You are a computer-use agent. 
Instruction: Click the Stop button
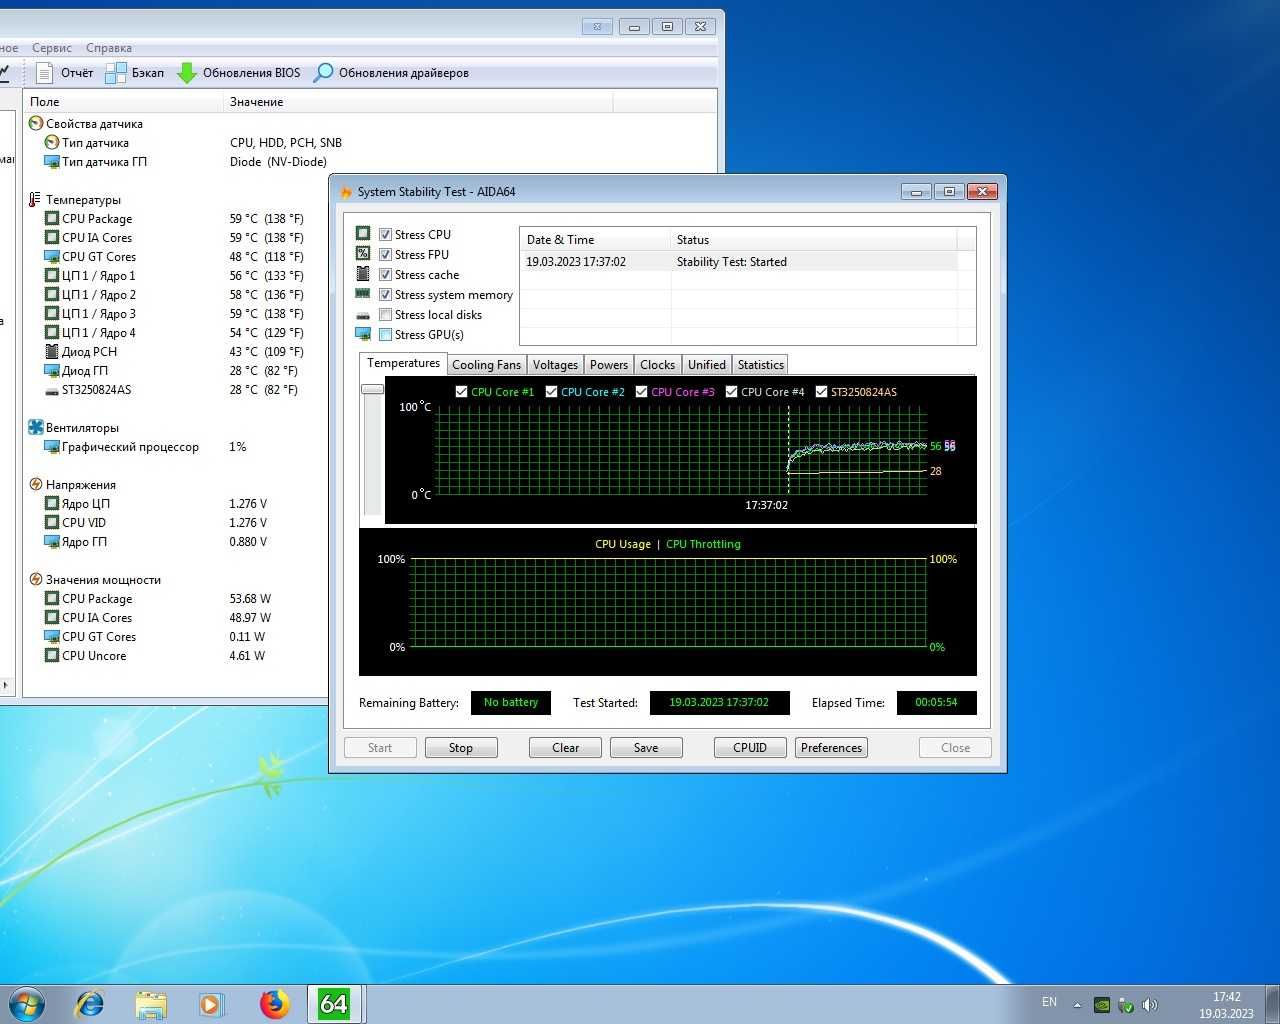(461, 748)
